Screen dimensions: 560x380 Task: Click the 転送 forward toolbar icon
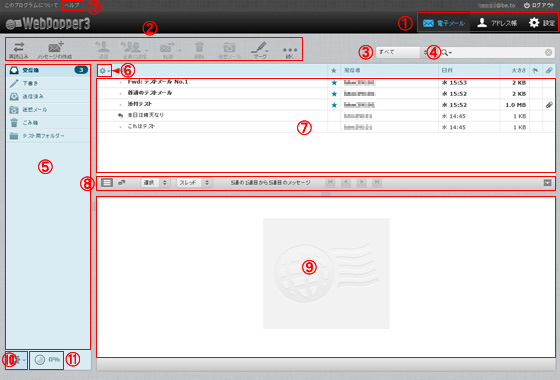(x=167, y=49)
